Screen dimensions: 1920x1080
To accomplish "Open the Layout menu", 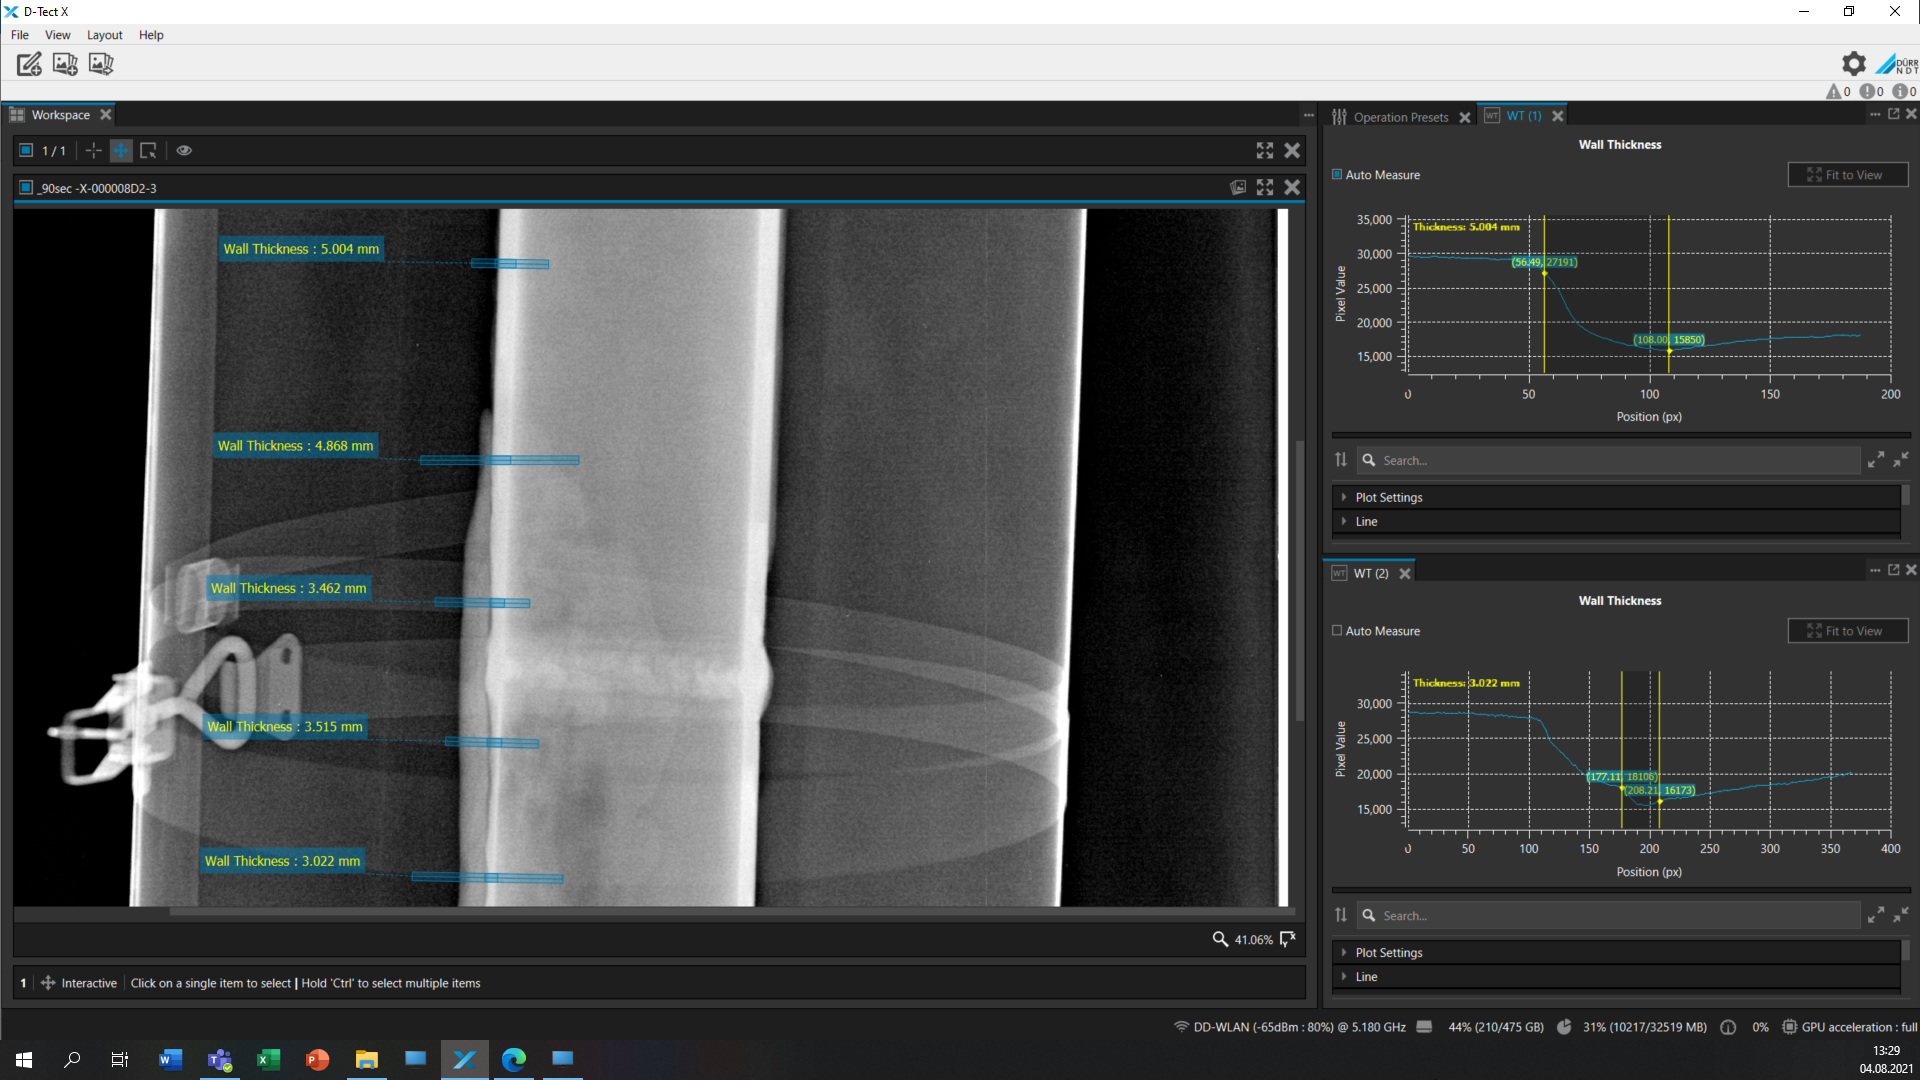I will (x=104, y=35).
